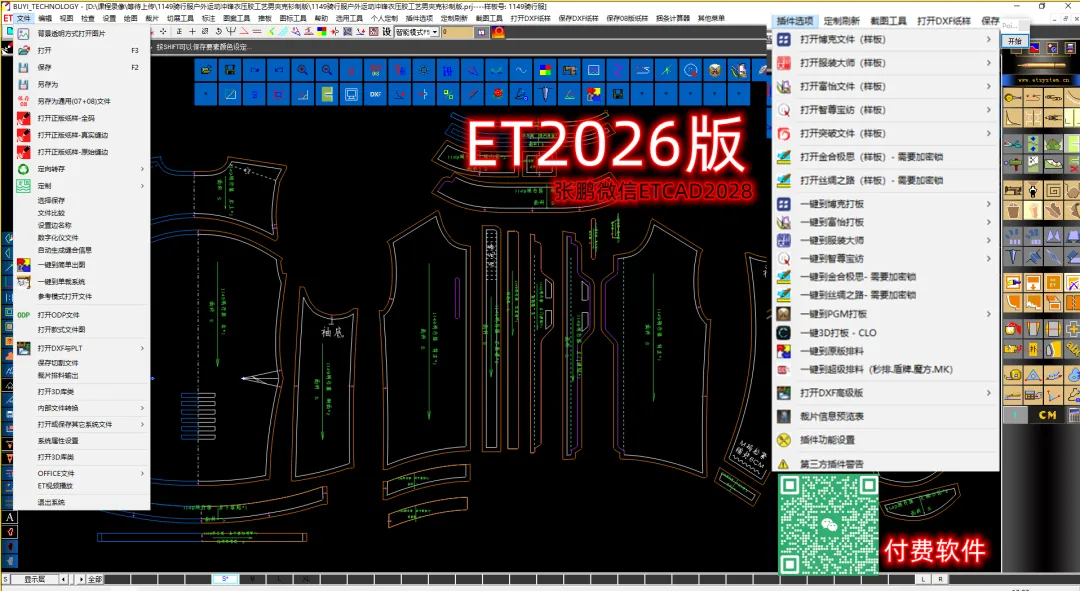Screen dimensions: 1080x591
Task: Click the 打开突破文件 red swirl icon
Action: click(x=784, y=134)
